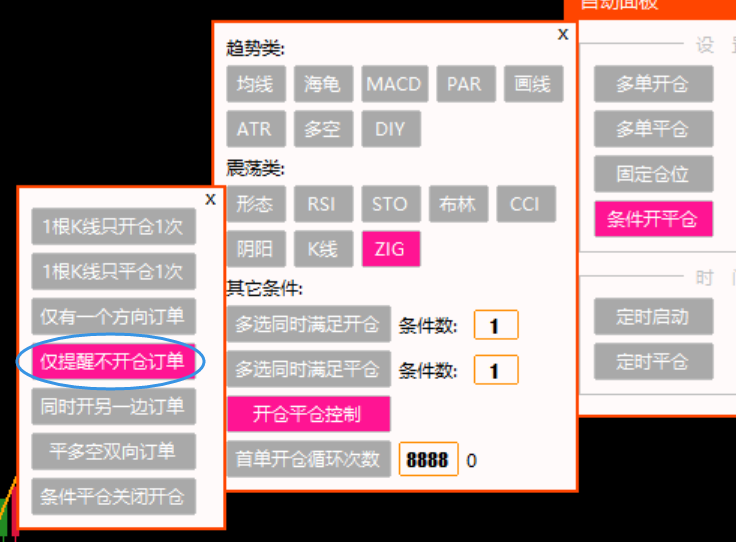Toggle 仅提醒不开仓订单 option off
The width and height of the screenshot is (736, 542).
coord(113,361)
